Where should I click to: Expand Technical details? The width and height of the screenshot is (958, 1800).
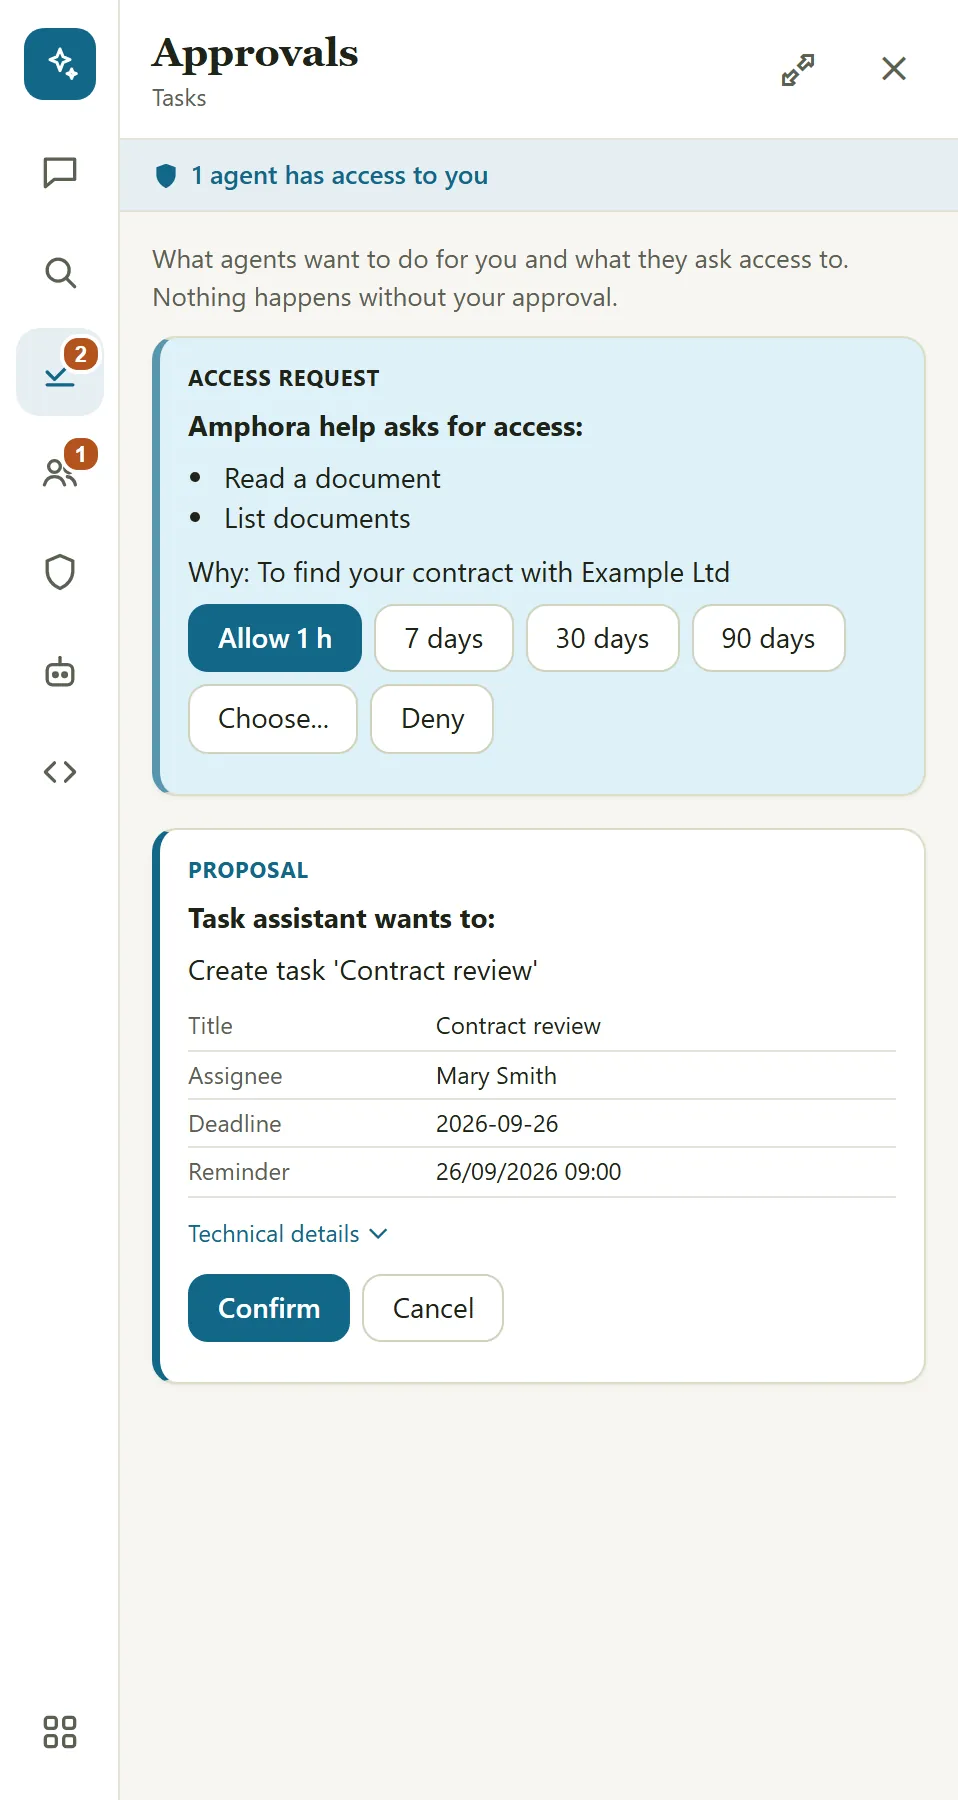288,1234
